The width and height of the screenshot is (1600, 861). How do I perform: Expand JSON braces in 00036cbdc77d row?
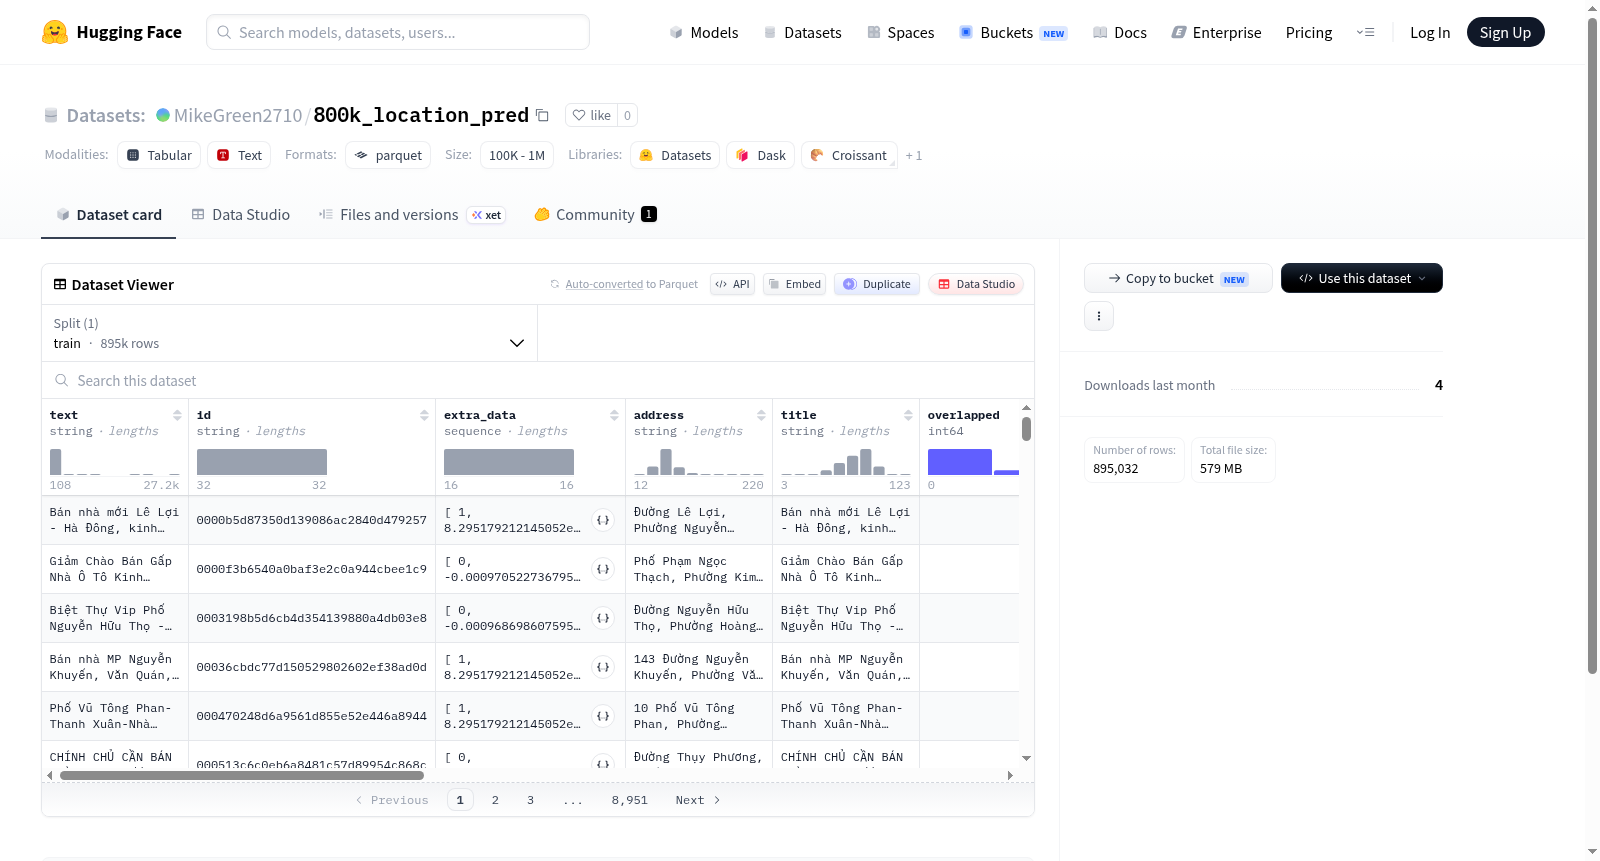603,667
